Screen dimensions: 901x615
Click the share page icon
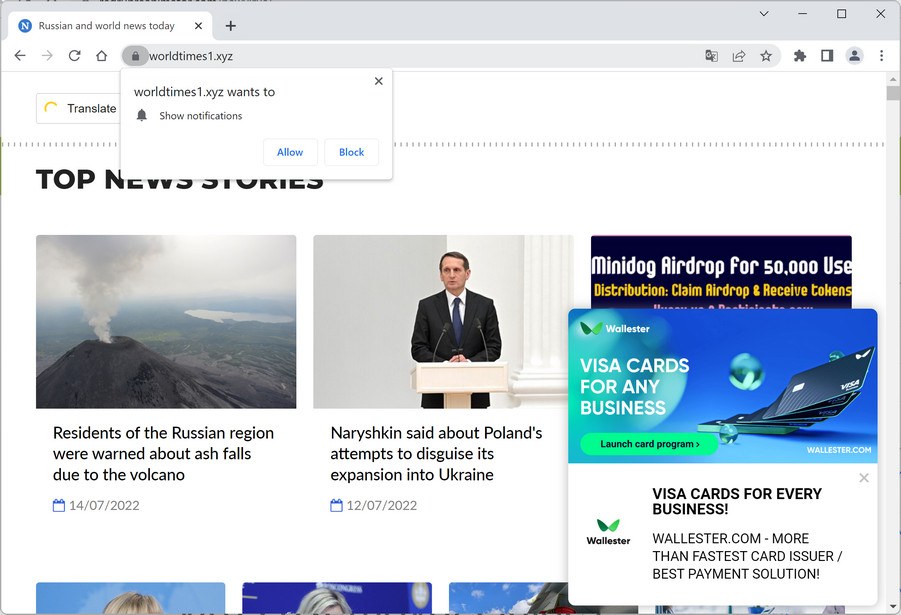[739, 56]
